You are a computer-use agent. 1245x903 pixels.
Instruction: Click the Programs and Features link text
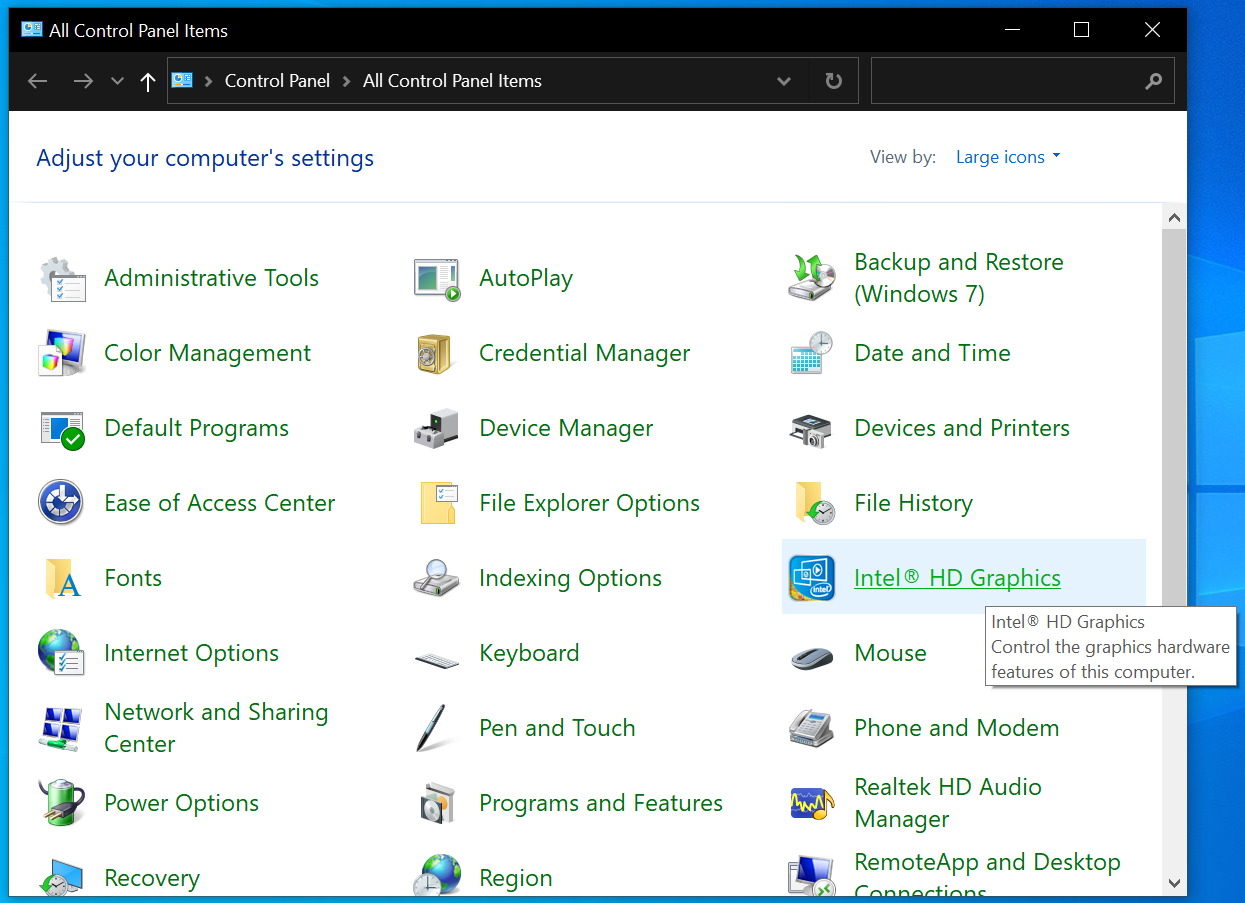point(600,802)
